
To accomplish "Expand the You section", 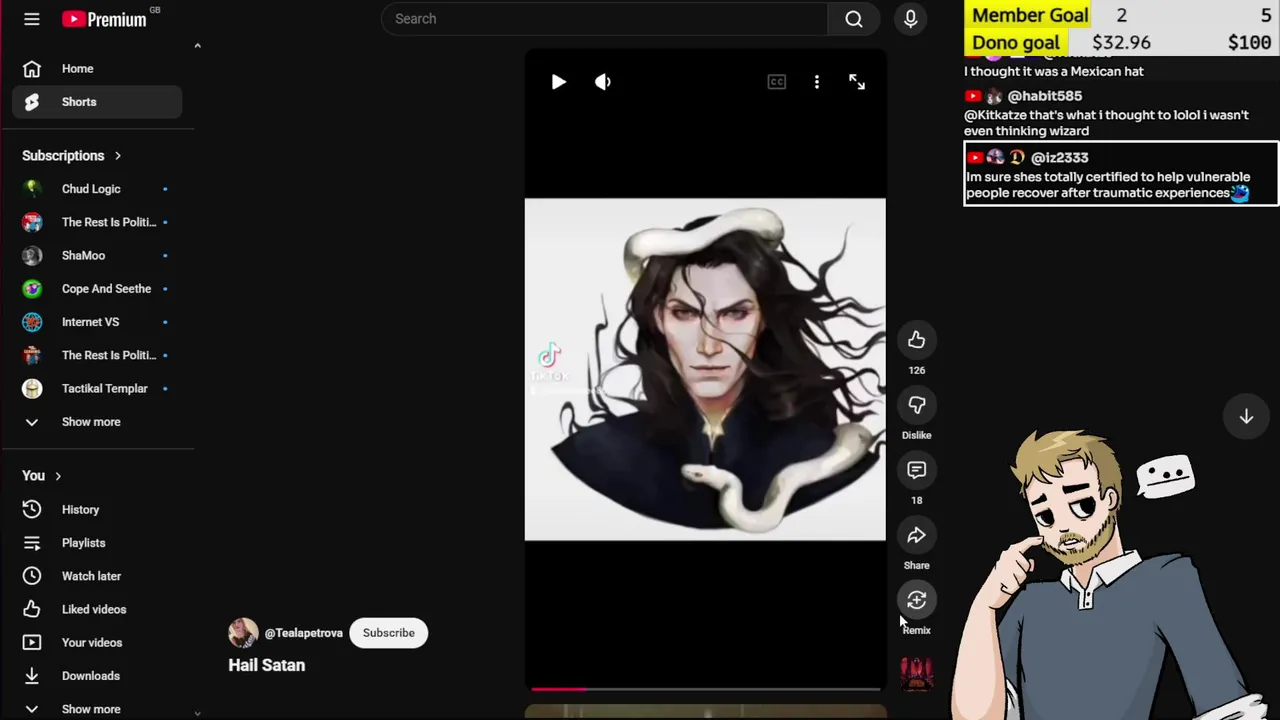I will click(x=42, y=476).
